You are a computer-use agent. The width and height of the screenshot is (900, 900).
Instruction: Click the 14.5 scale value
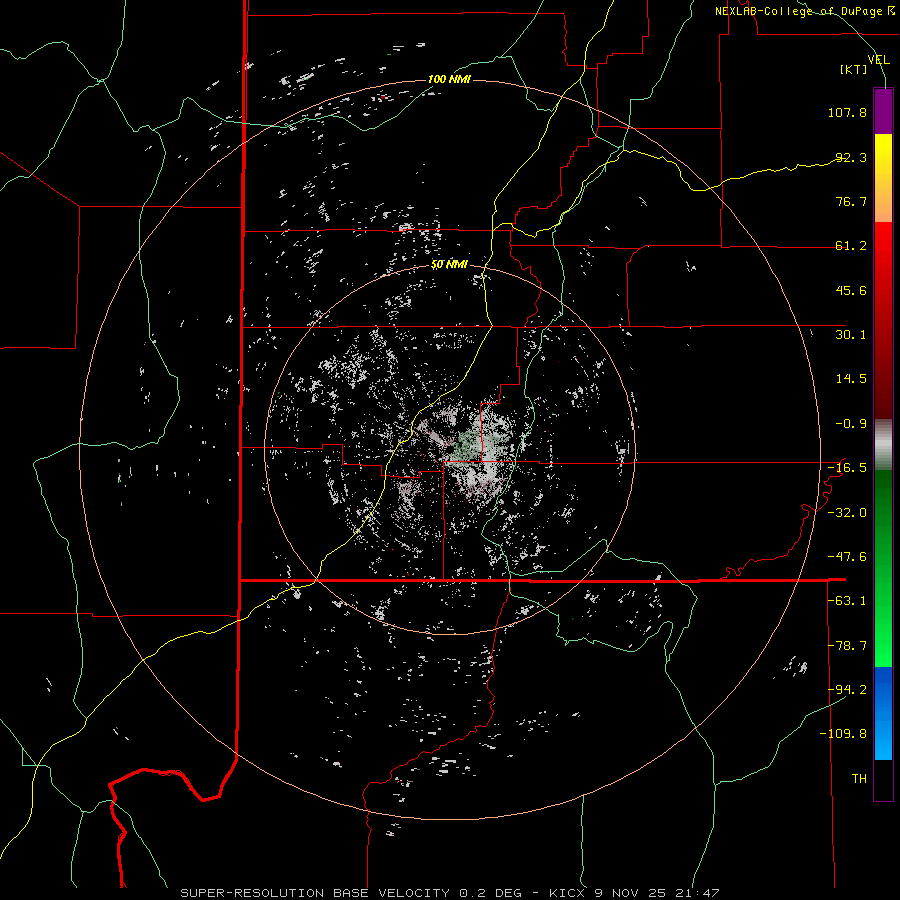coord(851,379)
